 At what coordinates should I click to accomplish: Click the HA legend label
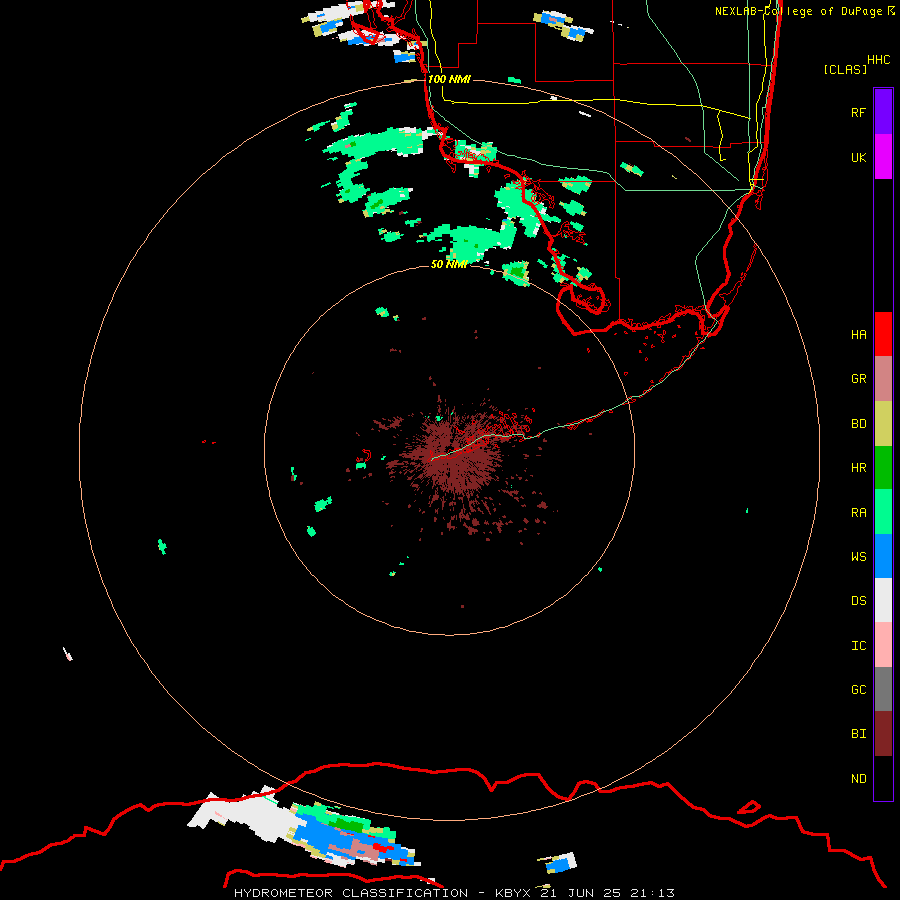click(x=858, y=335)
